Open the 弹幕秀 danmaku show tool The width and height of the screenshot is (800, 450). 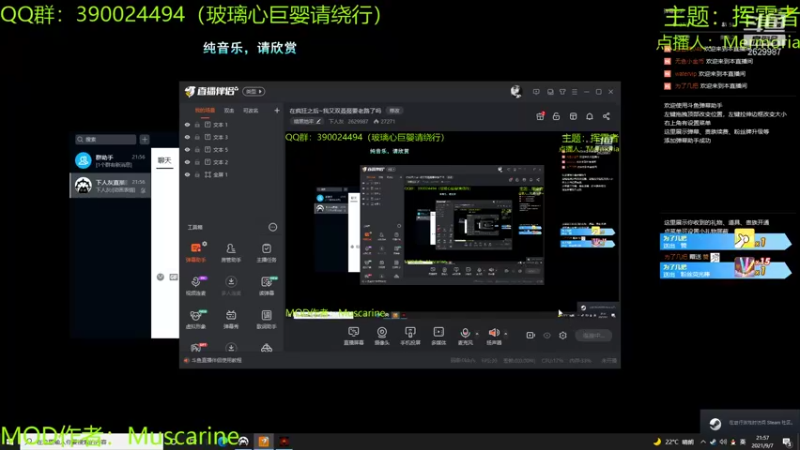pyautogui.click(x=231, y=319)
